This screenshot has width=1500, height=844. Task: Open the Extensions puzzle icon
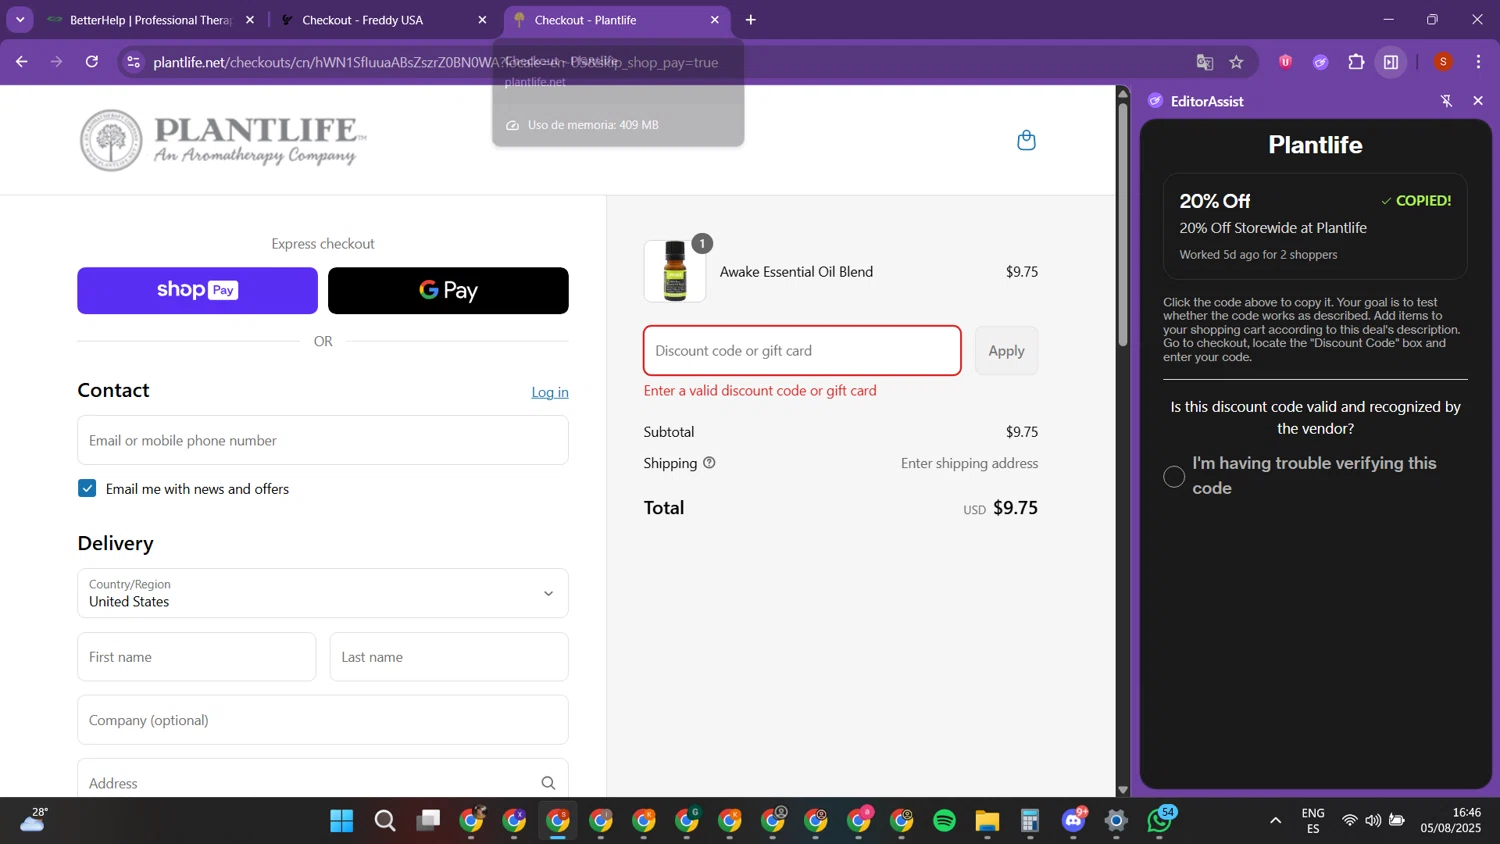[x=1356, y=62]
